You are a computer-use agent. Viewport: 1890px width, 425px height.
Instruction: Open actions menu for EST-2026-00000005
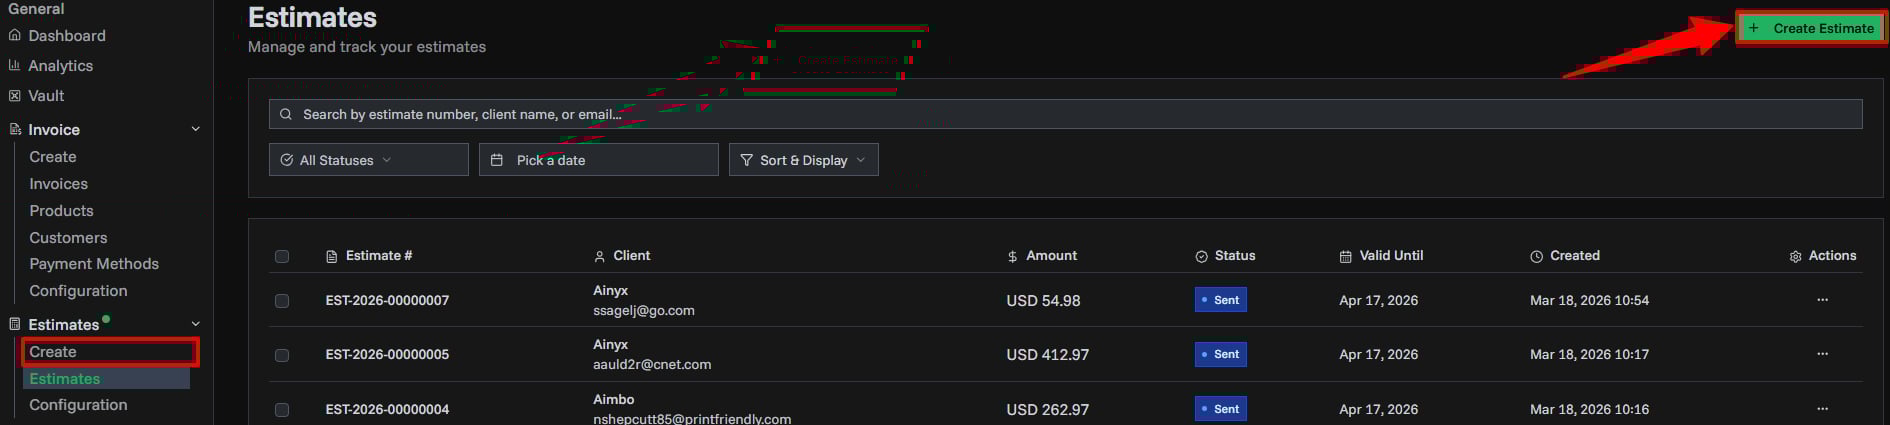tap(1823, 354)
